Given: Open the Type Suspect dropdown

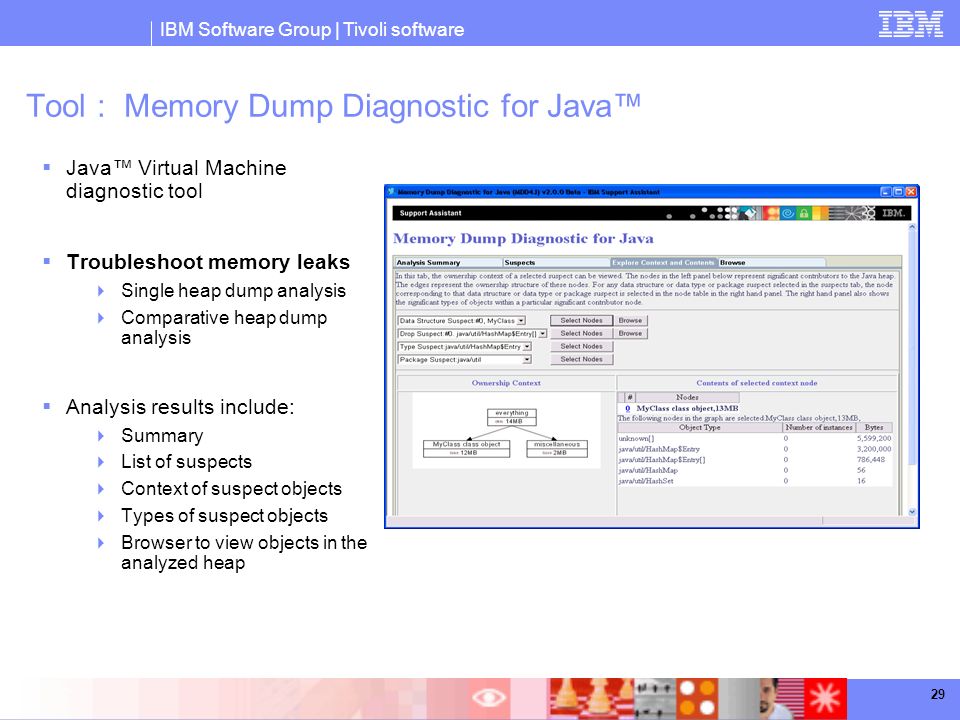Looking at the screenshot, I should click(527, 347).
